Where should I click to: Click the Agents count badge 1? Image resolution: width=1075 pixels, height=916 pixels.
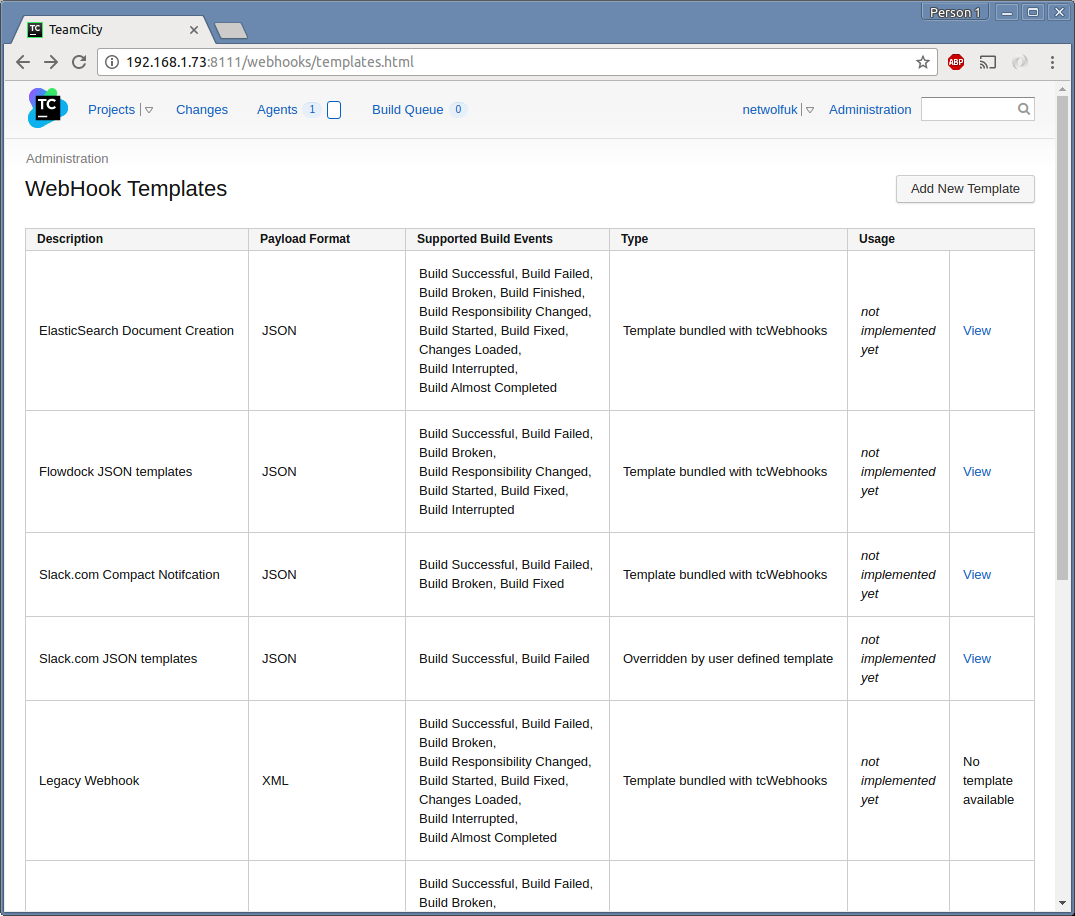[x=312, y=110]
